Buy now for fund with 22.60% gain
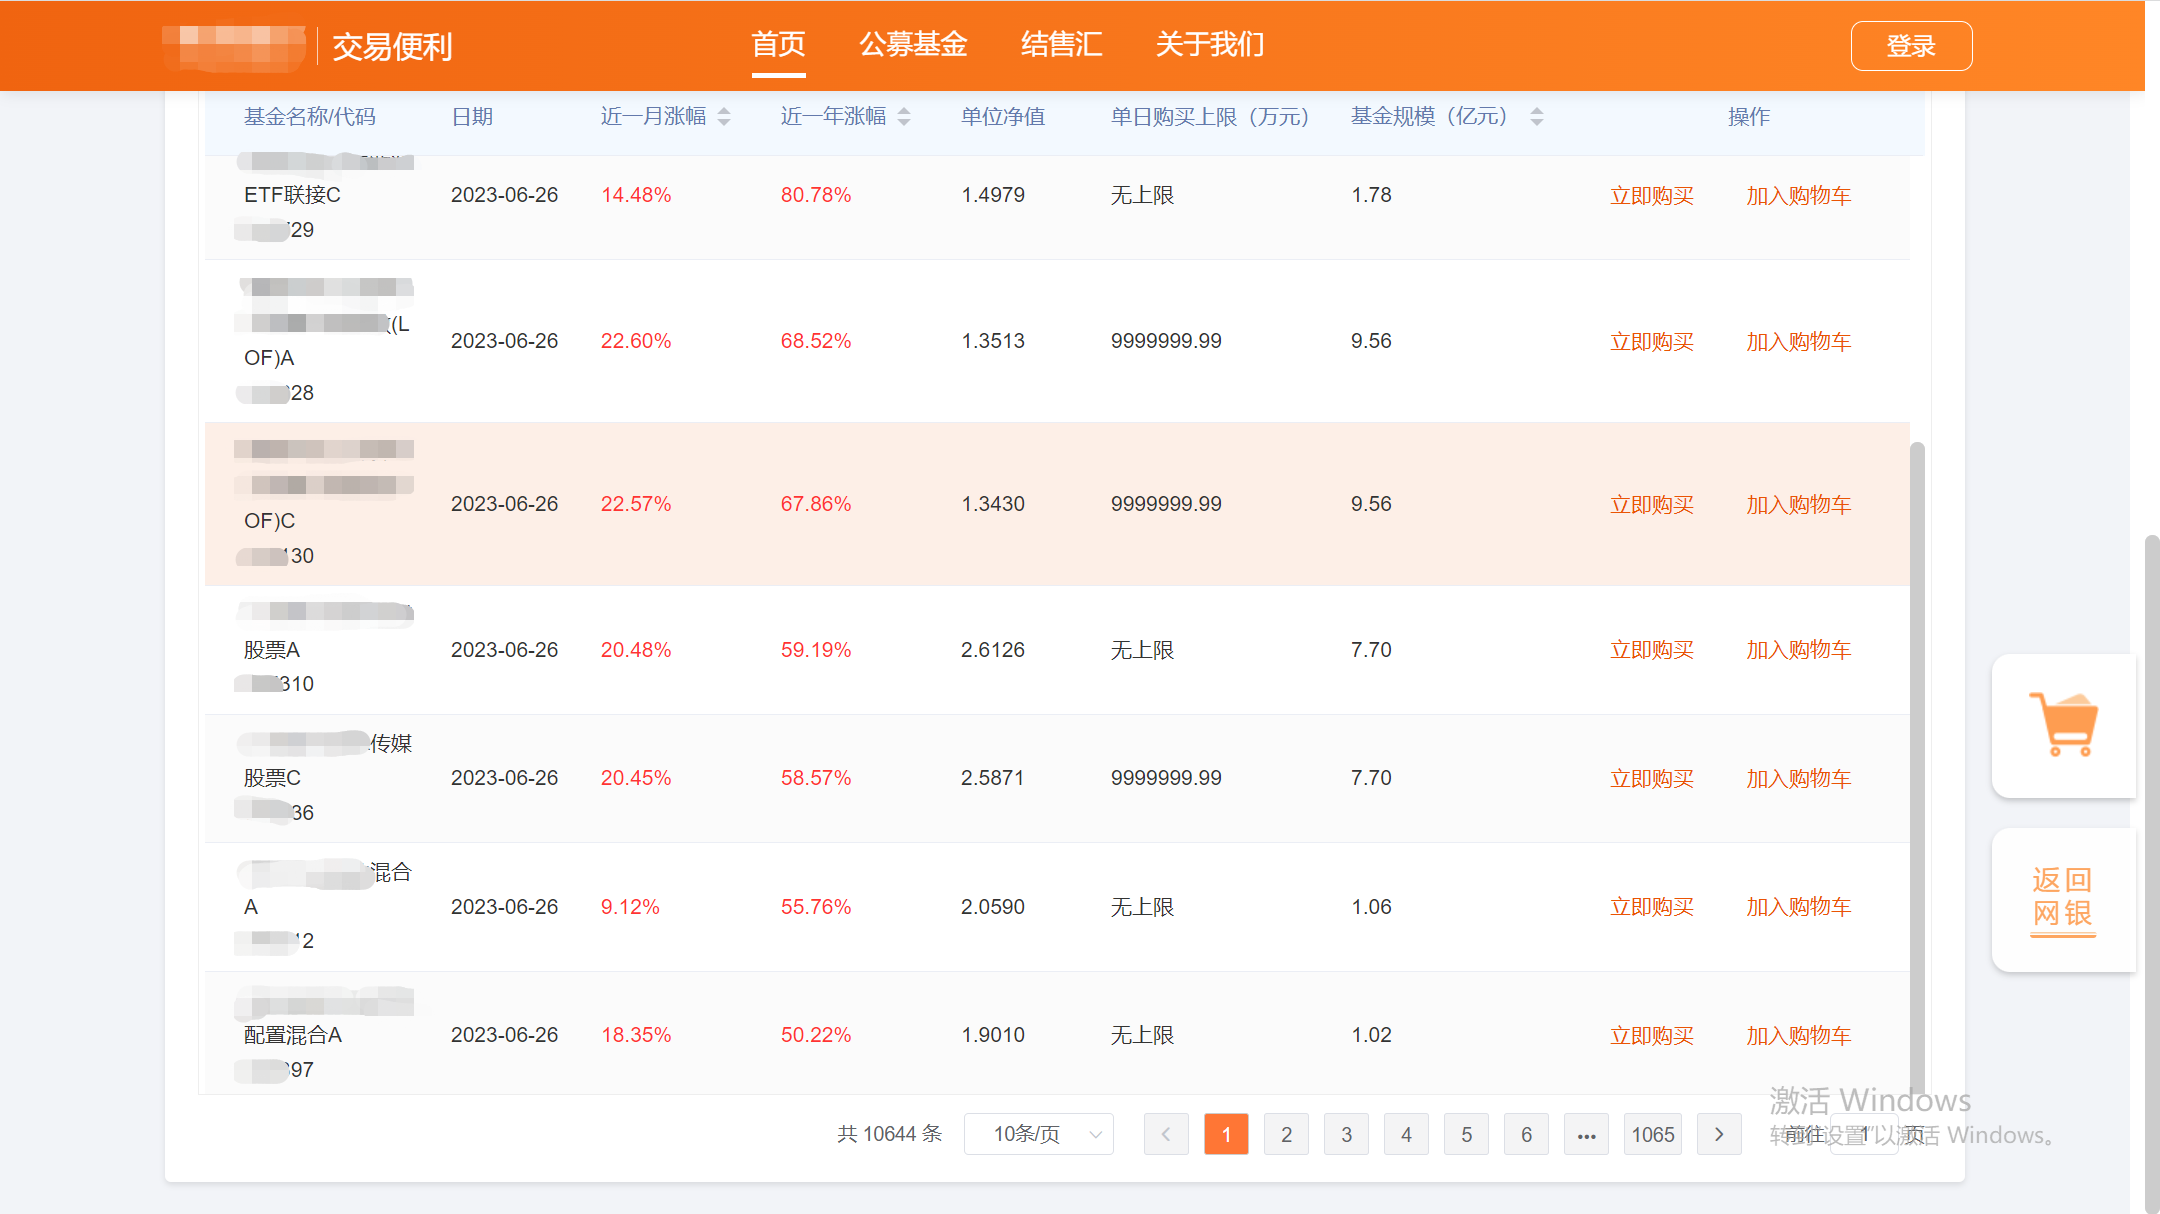 pyautogui.click(x=1652, y=342)
